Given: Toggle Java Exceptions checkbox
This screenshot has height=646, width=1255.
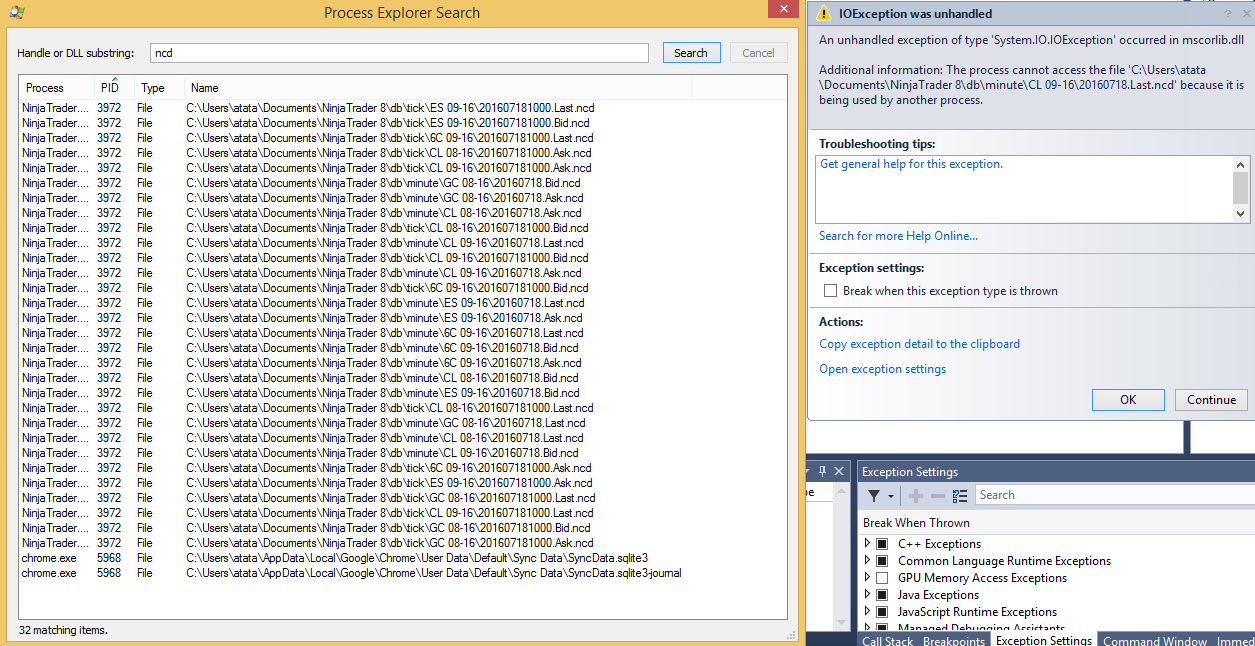Looking at the screenshot, I should tap(882, 595).
